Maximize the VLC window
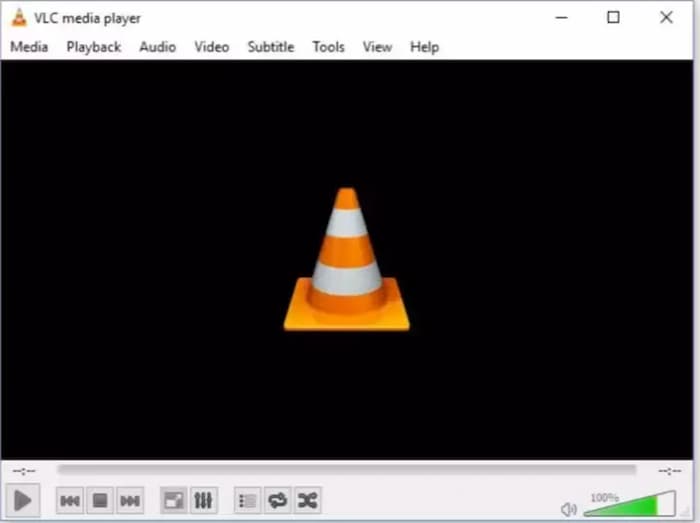This screenshot has height=523, width=700. point(613,17)
